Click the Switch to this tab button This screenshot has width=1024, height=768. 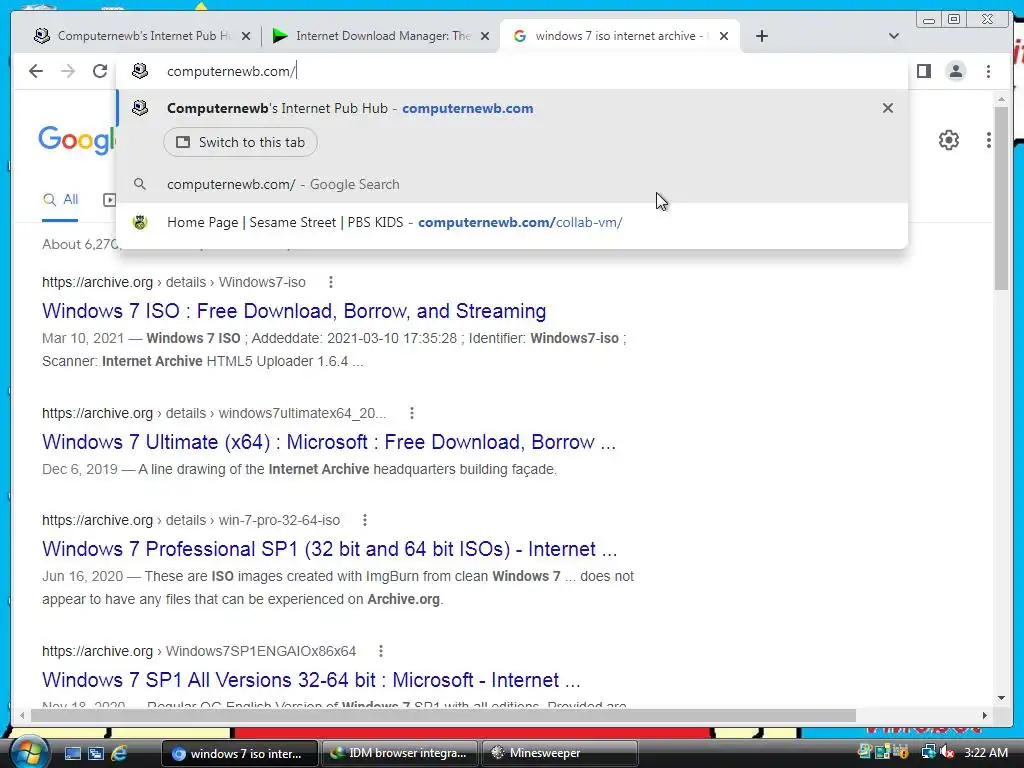(x=240, y=142)
